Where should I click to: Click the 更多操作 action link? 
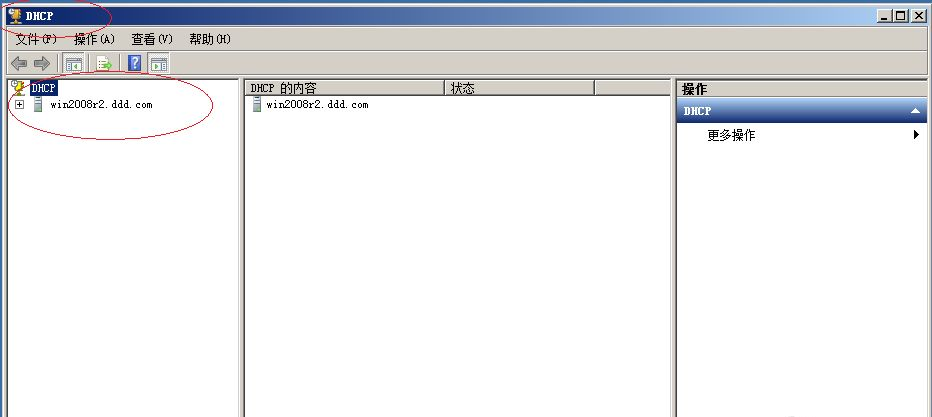[730, 135]
